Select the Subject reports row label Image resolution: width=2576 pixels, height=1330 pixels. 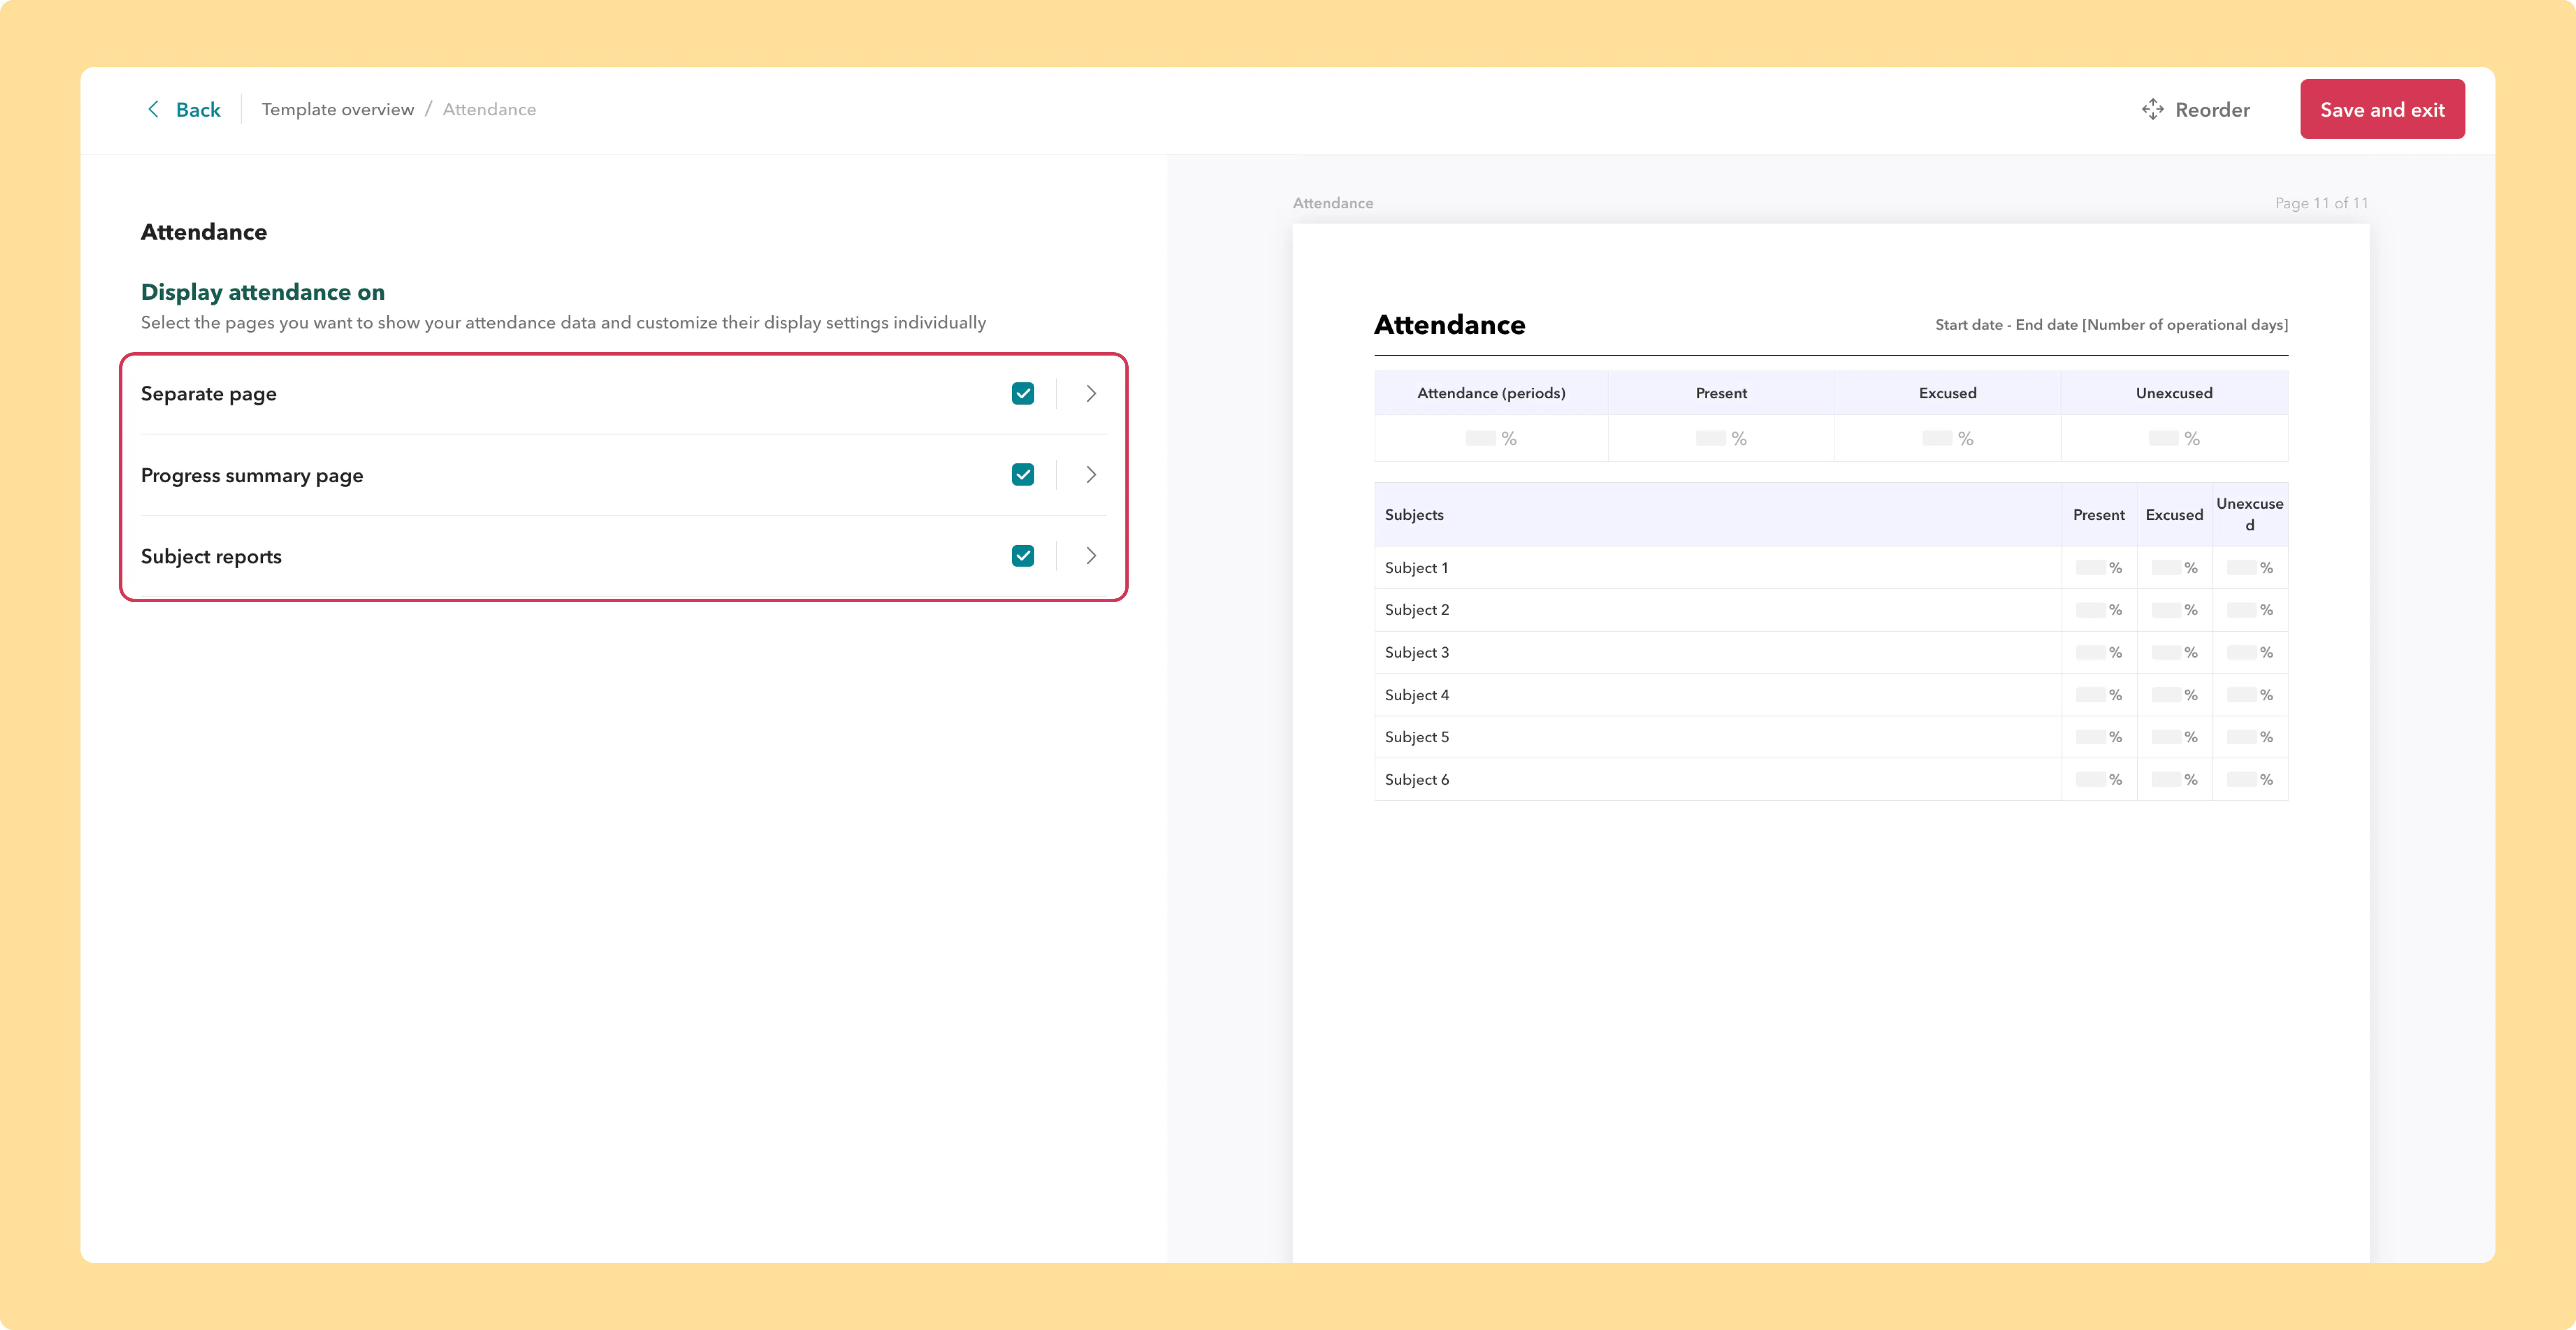[211, 556]
